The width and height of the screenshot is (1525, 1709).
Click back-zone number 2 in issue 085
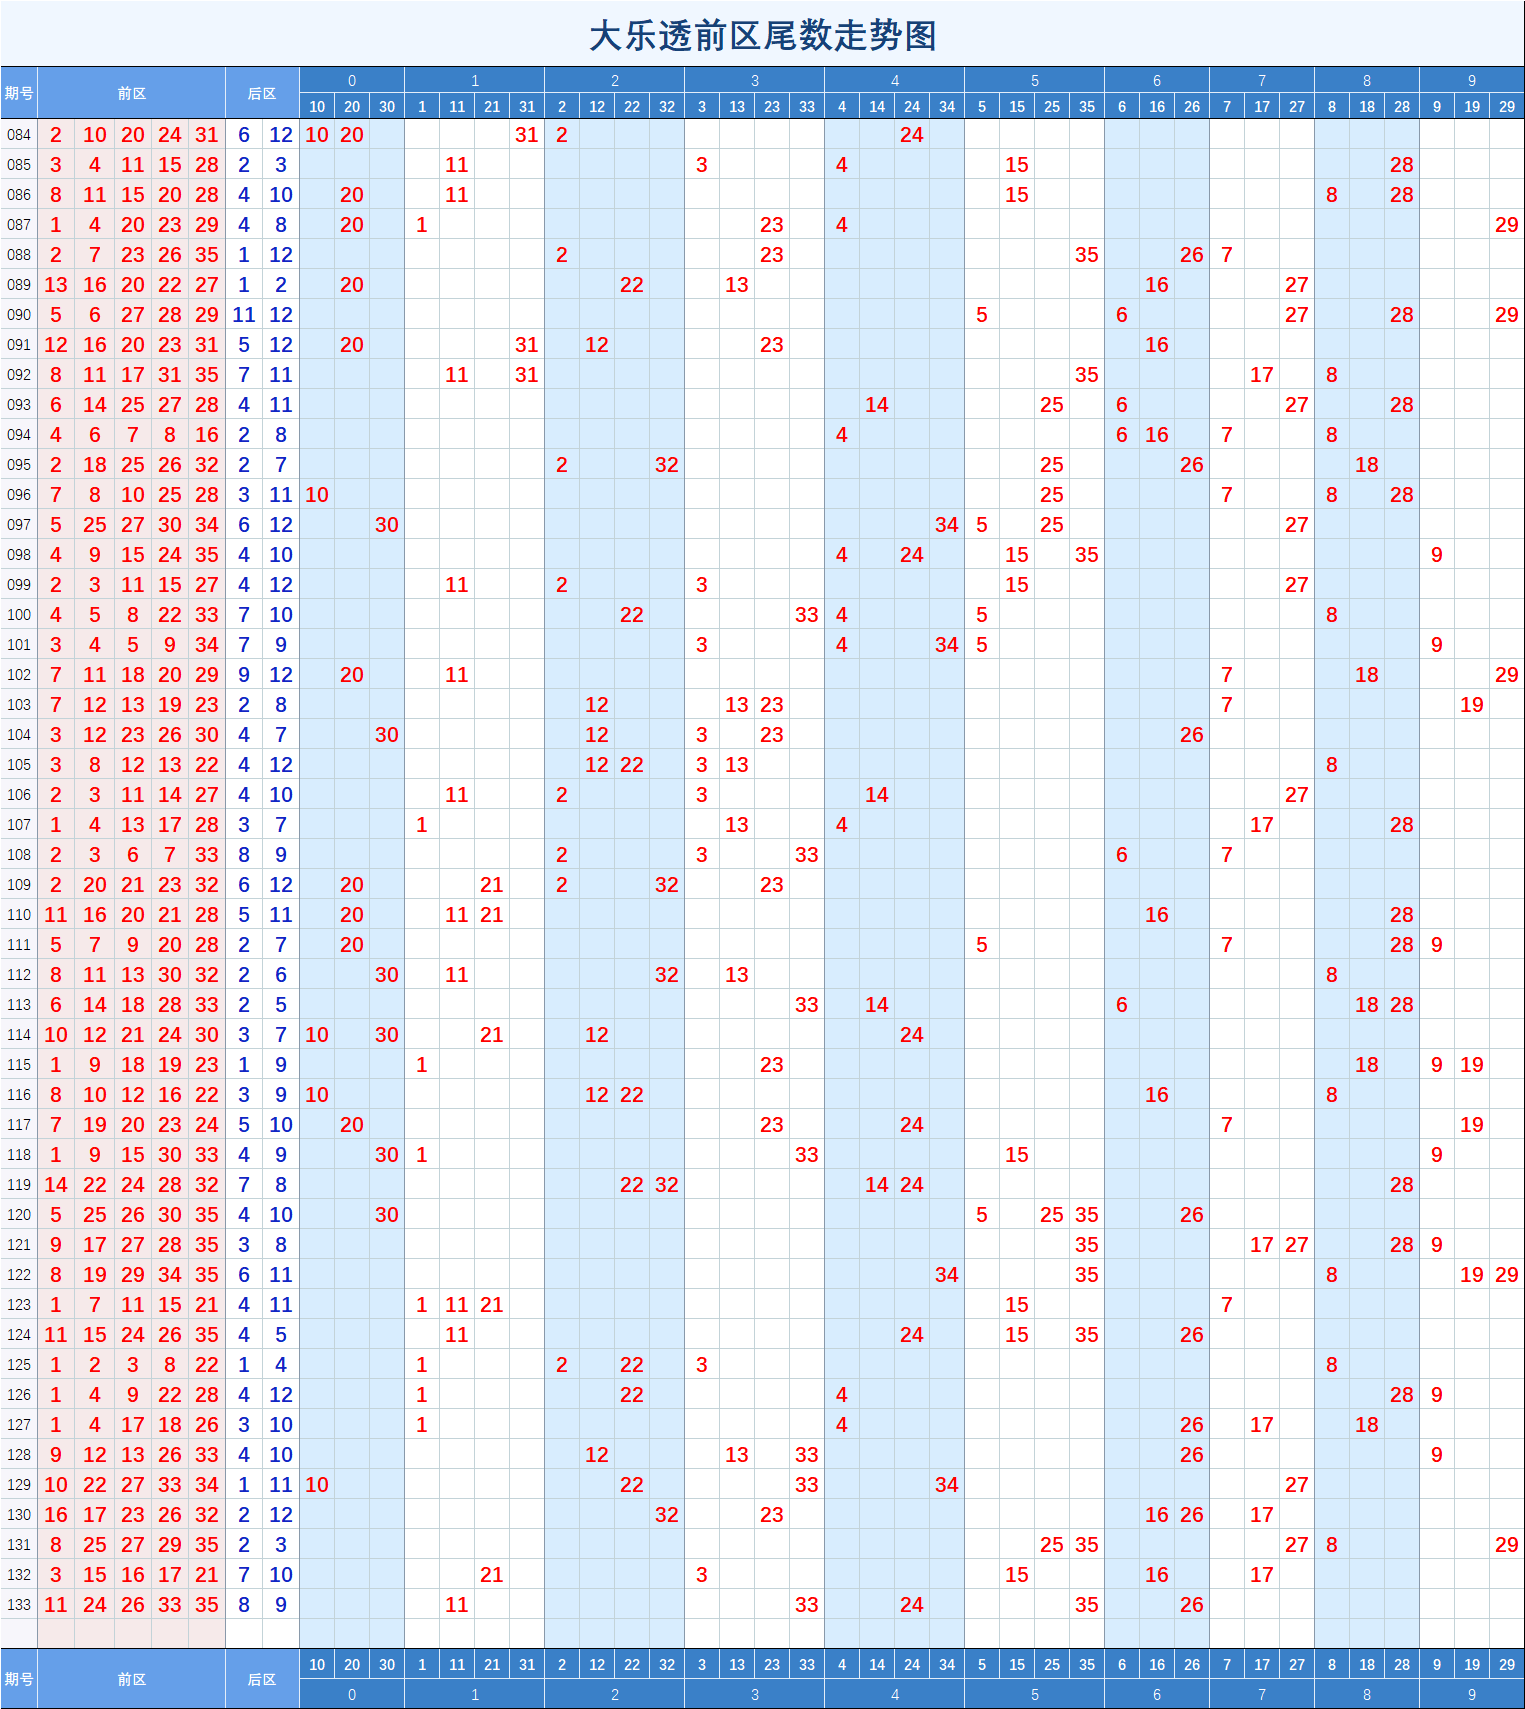(244, 165)
